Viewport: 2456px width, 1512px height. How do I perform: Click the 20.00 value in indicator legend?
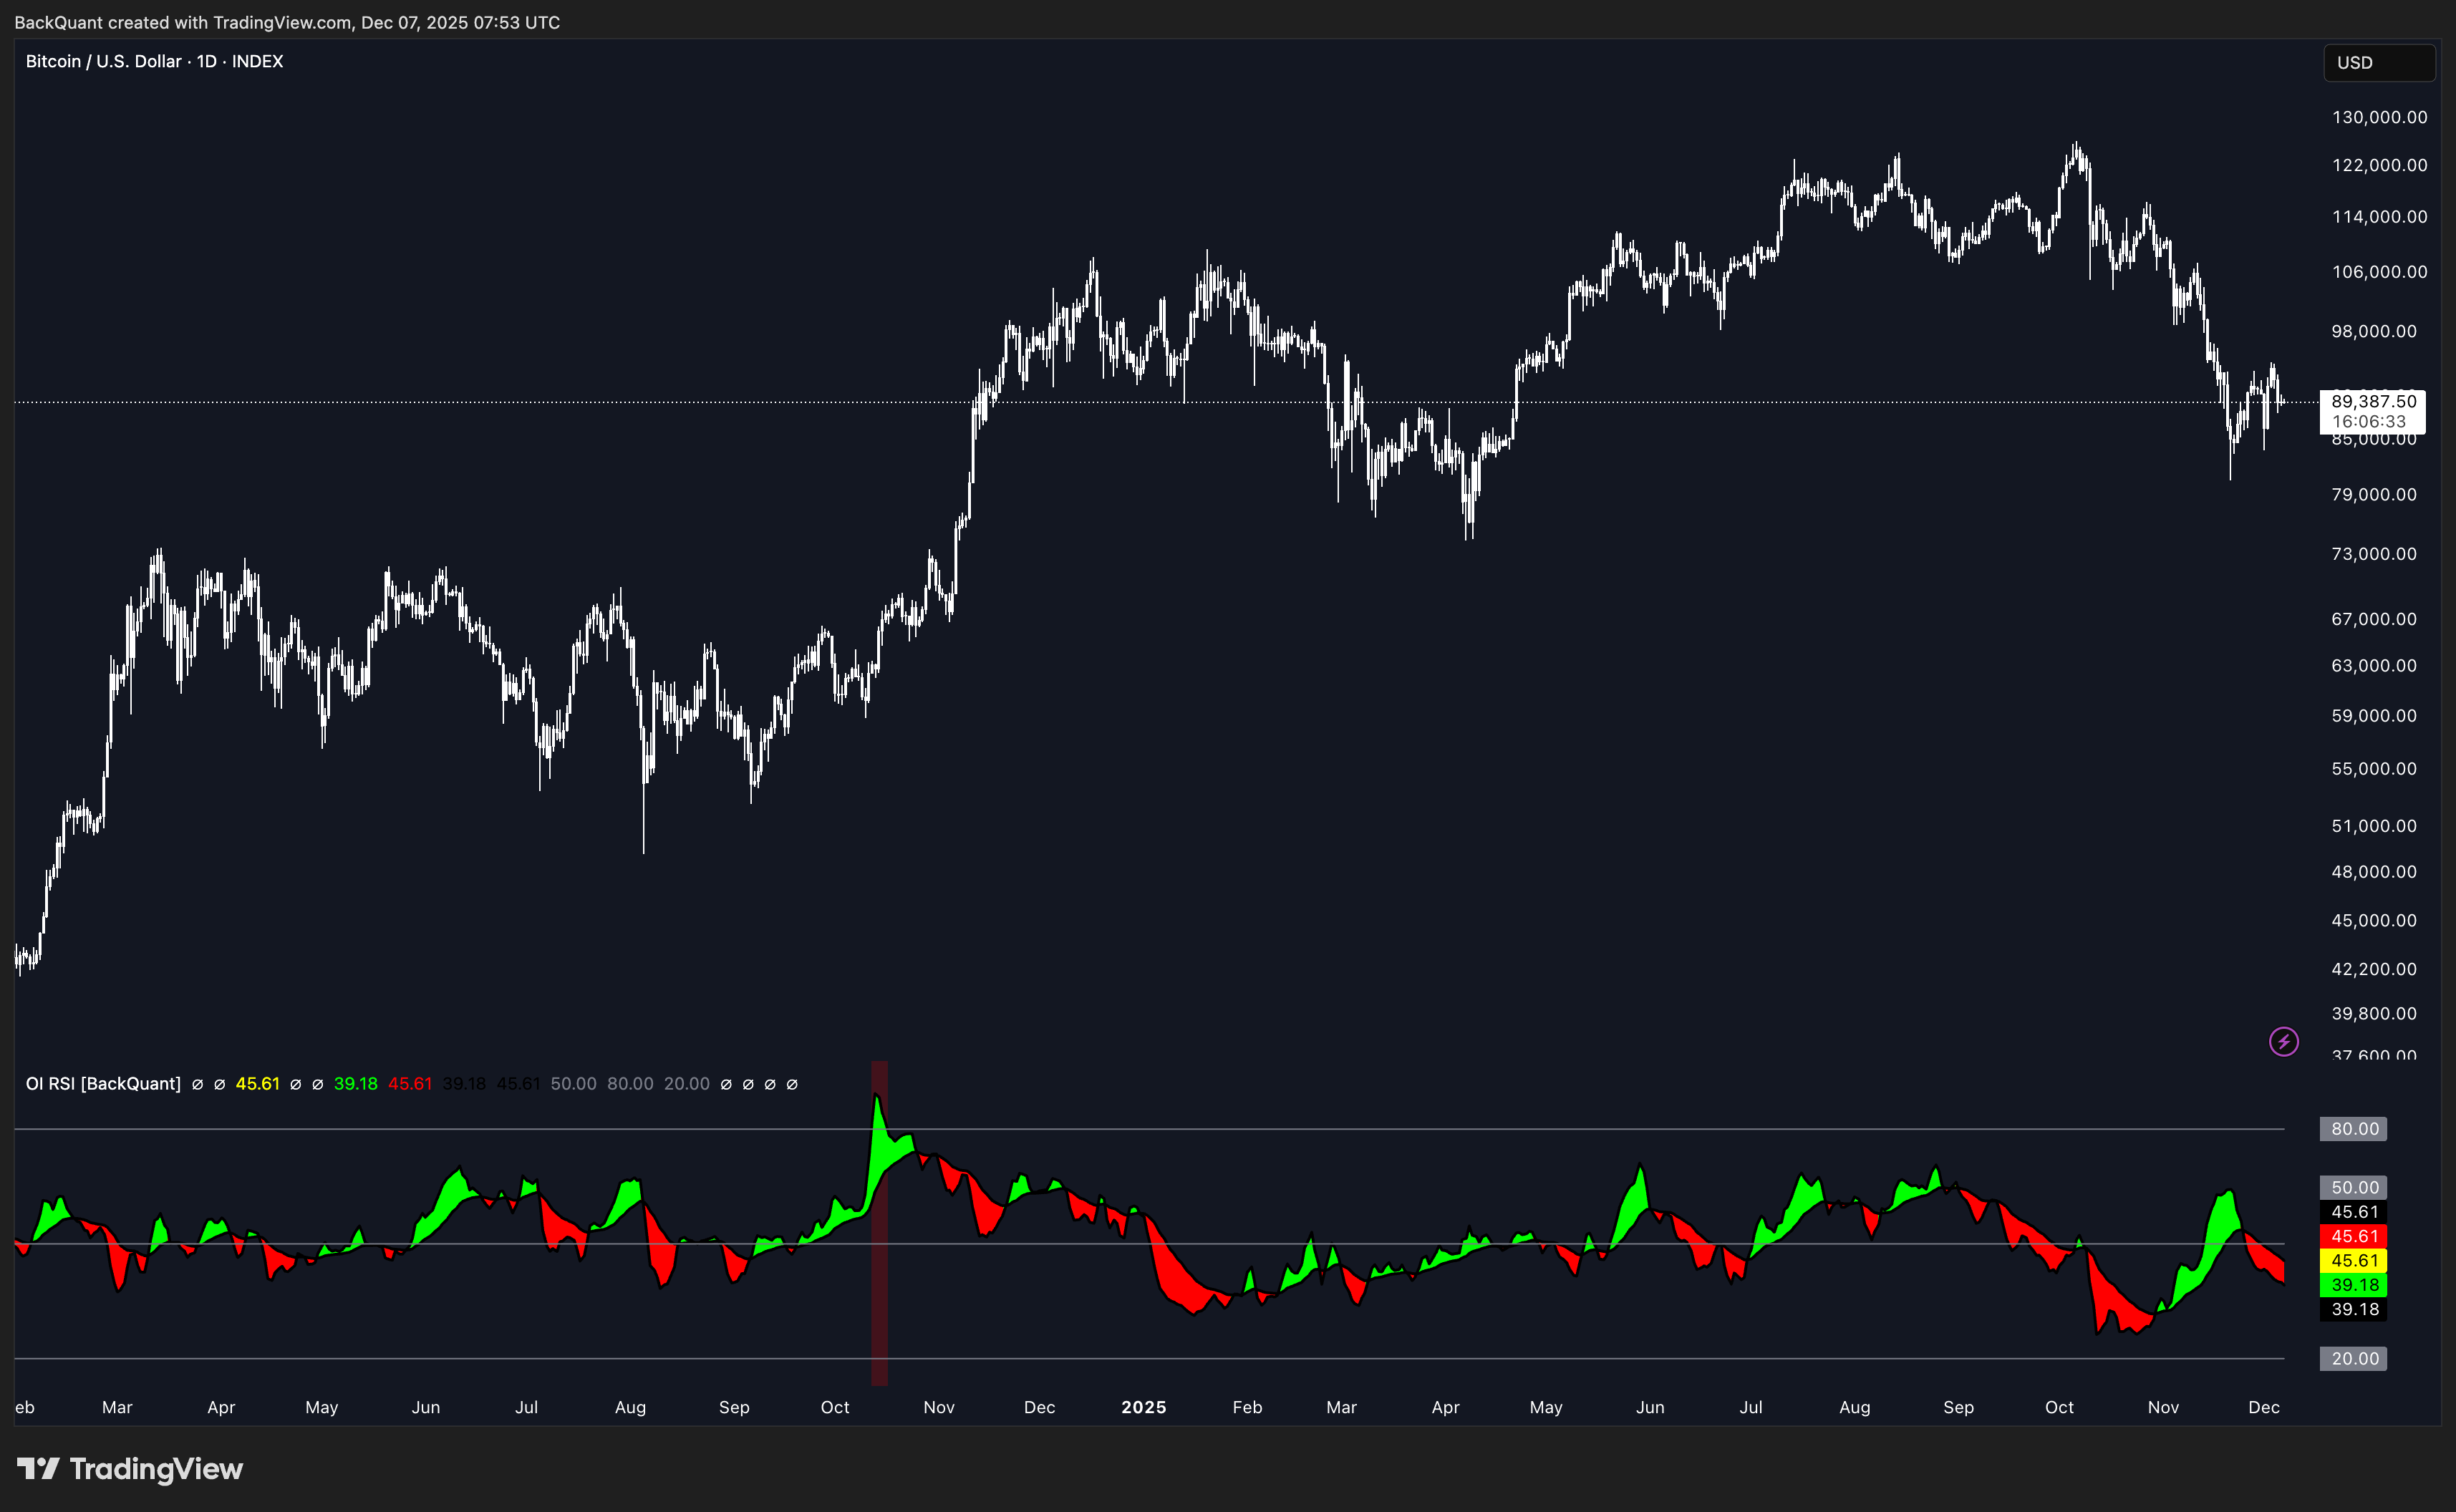click(687, 1084)
